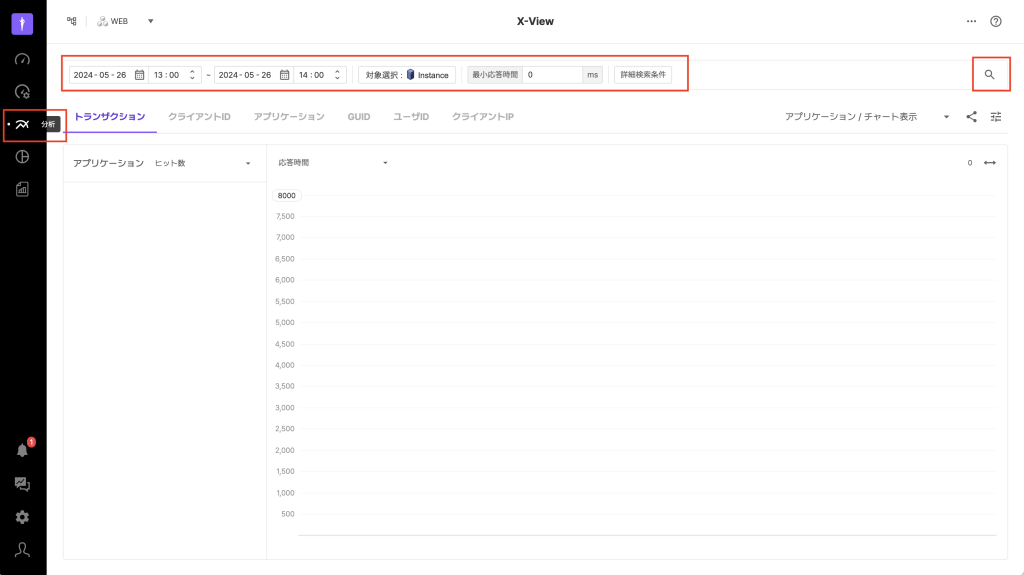Image resolution: width=1024 pixels, height=575 pixels.
Task: Click the 対象選択 Instance button
Action: pyautogui.click(x=407, y=75)
